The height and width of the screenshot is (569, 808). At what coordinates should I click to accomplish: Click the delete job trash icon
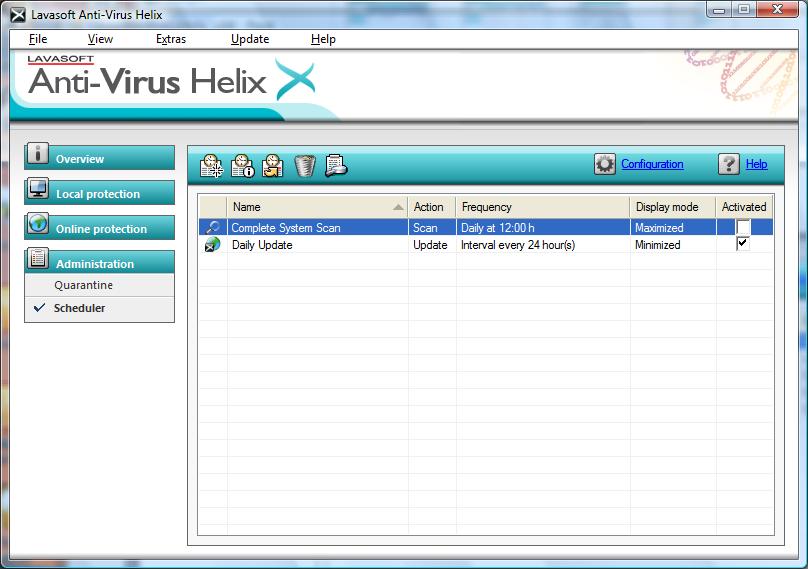[x=305, y=166]
